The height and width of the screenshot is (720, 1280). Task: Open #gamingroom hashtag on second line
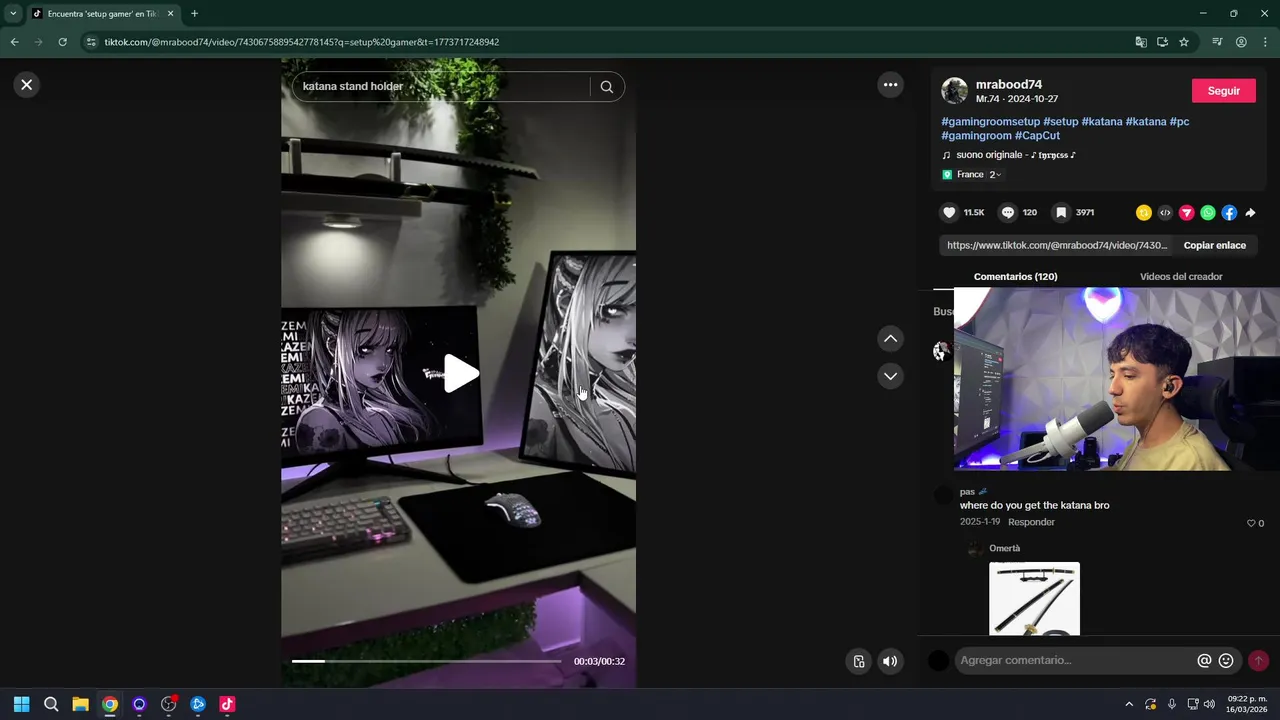(x=976, y=136)
